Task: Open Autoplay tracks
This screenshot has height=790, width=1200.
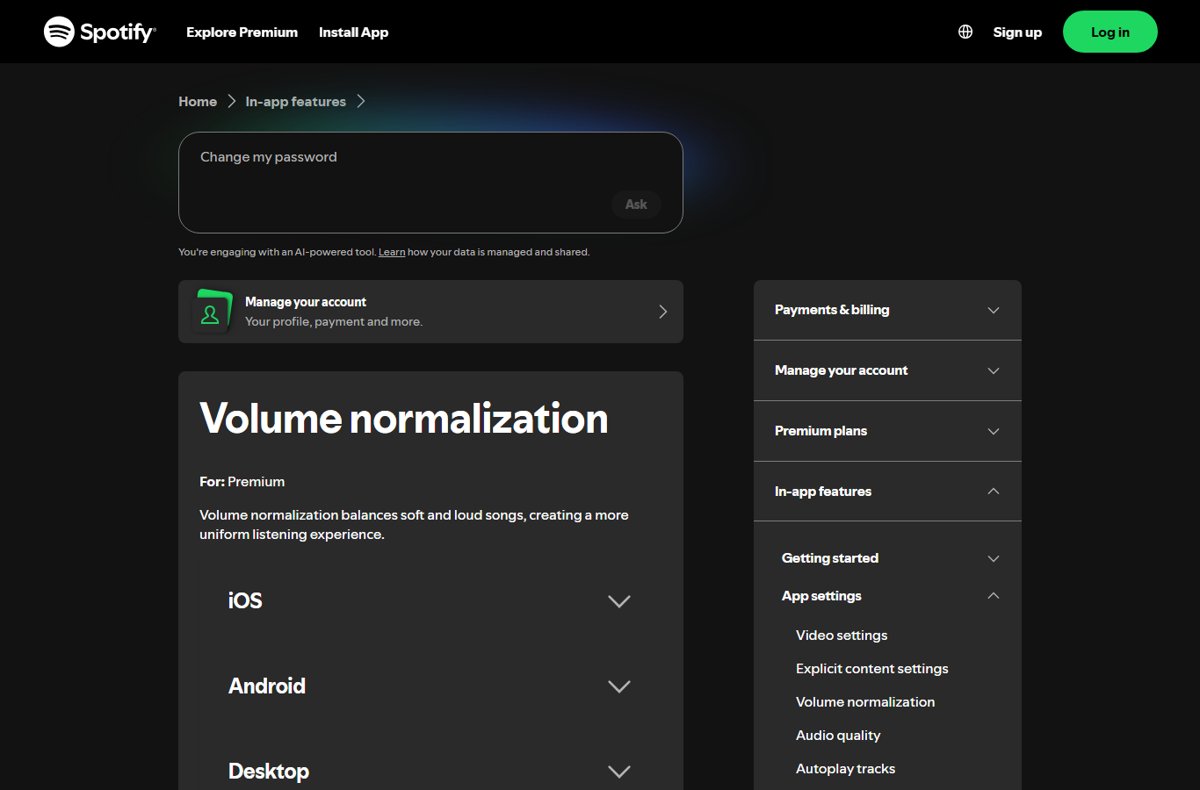Action: (845, 769)
